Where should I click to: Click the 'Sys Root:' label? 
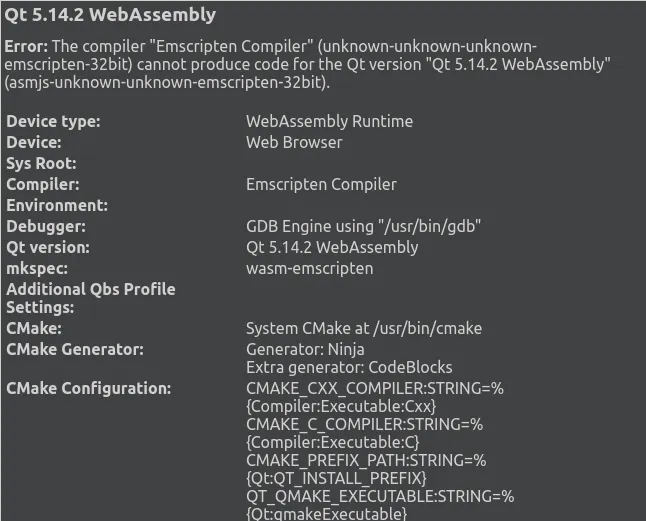(x=41, y=163)
